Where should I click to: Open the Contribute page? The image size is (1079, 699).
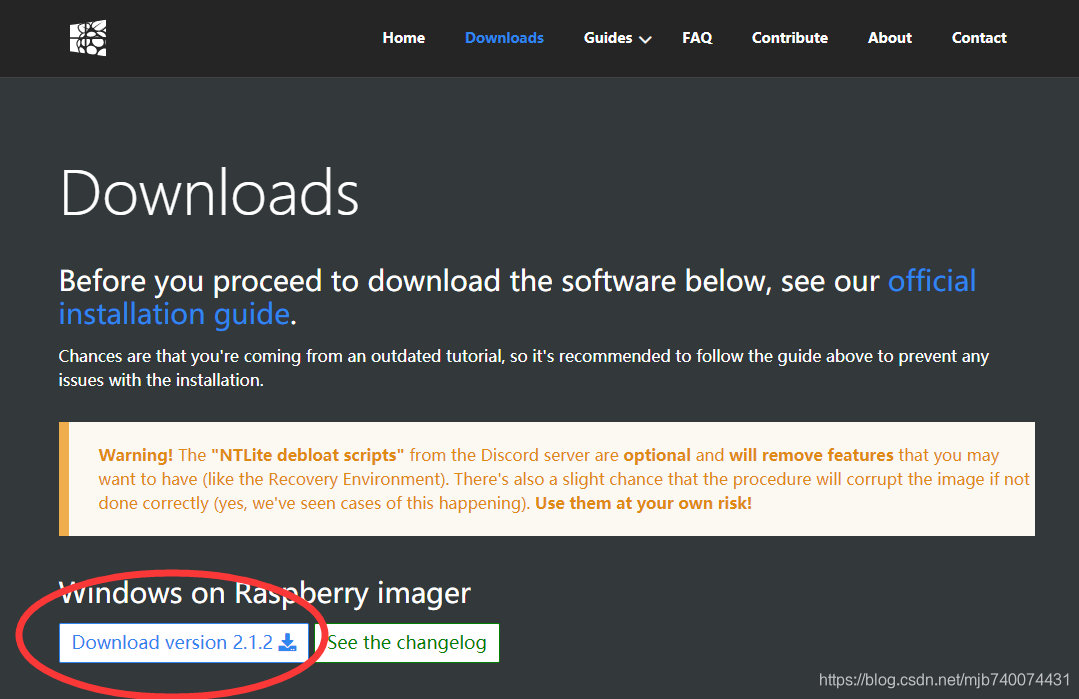coord(789,38)
